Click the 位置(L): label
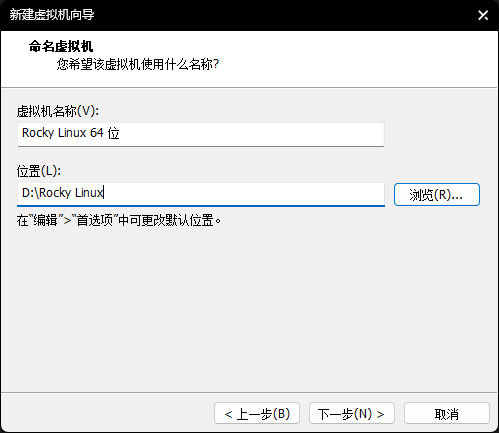Image resolution: width=499 pixels, height=433 pixels. click(x=39, y=171)
